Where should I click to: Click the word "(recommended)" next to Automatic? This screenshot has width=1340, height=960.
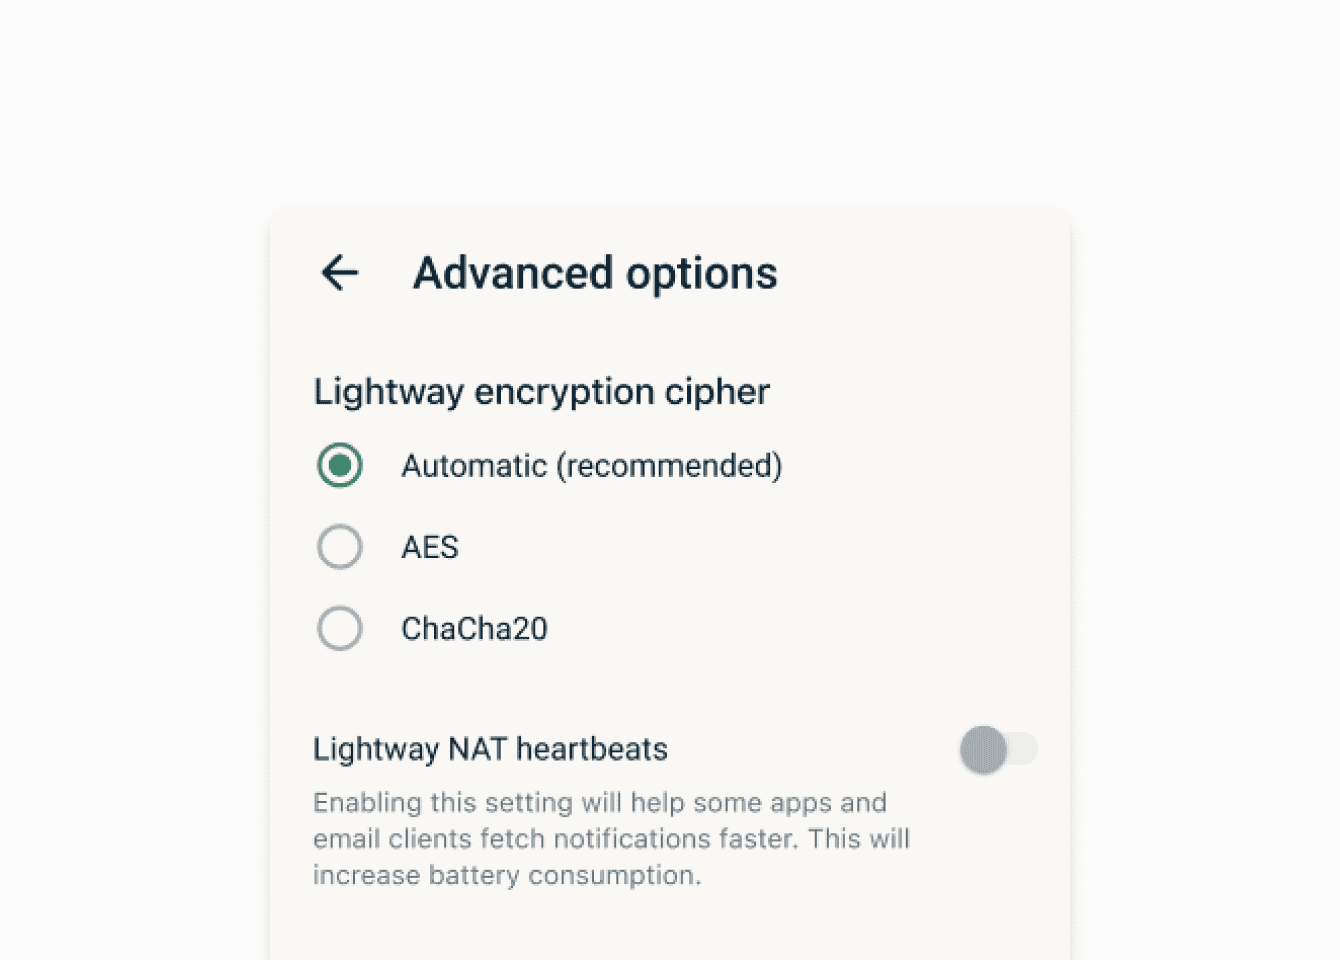click(669, 466)
